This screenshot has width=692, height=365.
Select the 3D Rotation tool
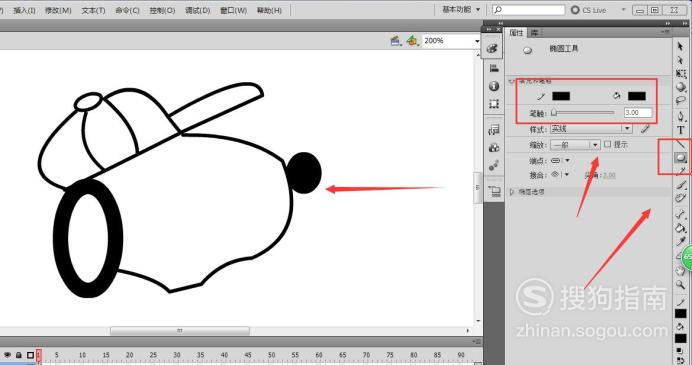point(681,87)
